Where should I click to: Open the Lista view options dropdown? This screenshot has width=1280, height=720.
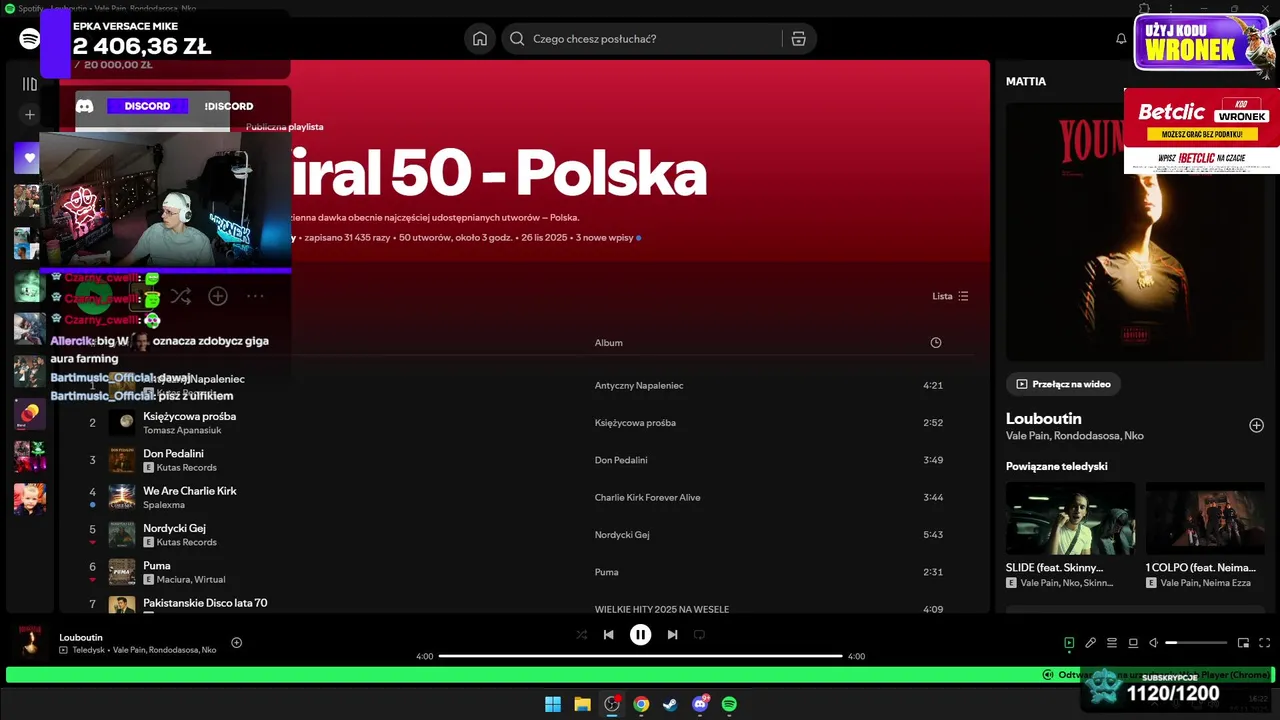[x=950, y=296]
